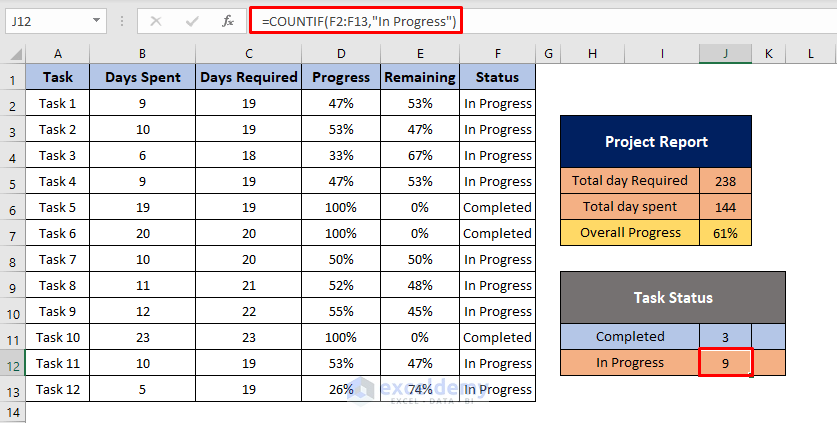
Task: Select column K header
Action: point(768,53)
